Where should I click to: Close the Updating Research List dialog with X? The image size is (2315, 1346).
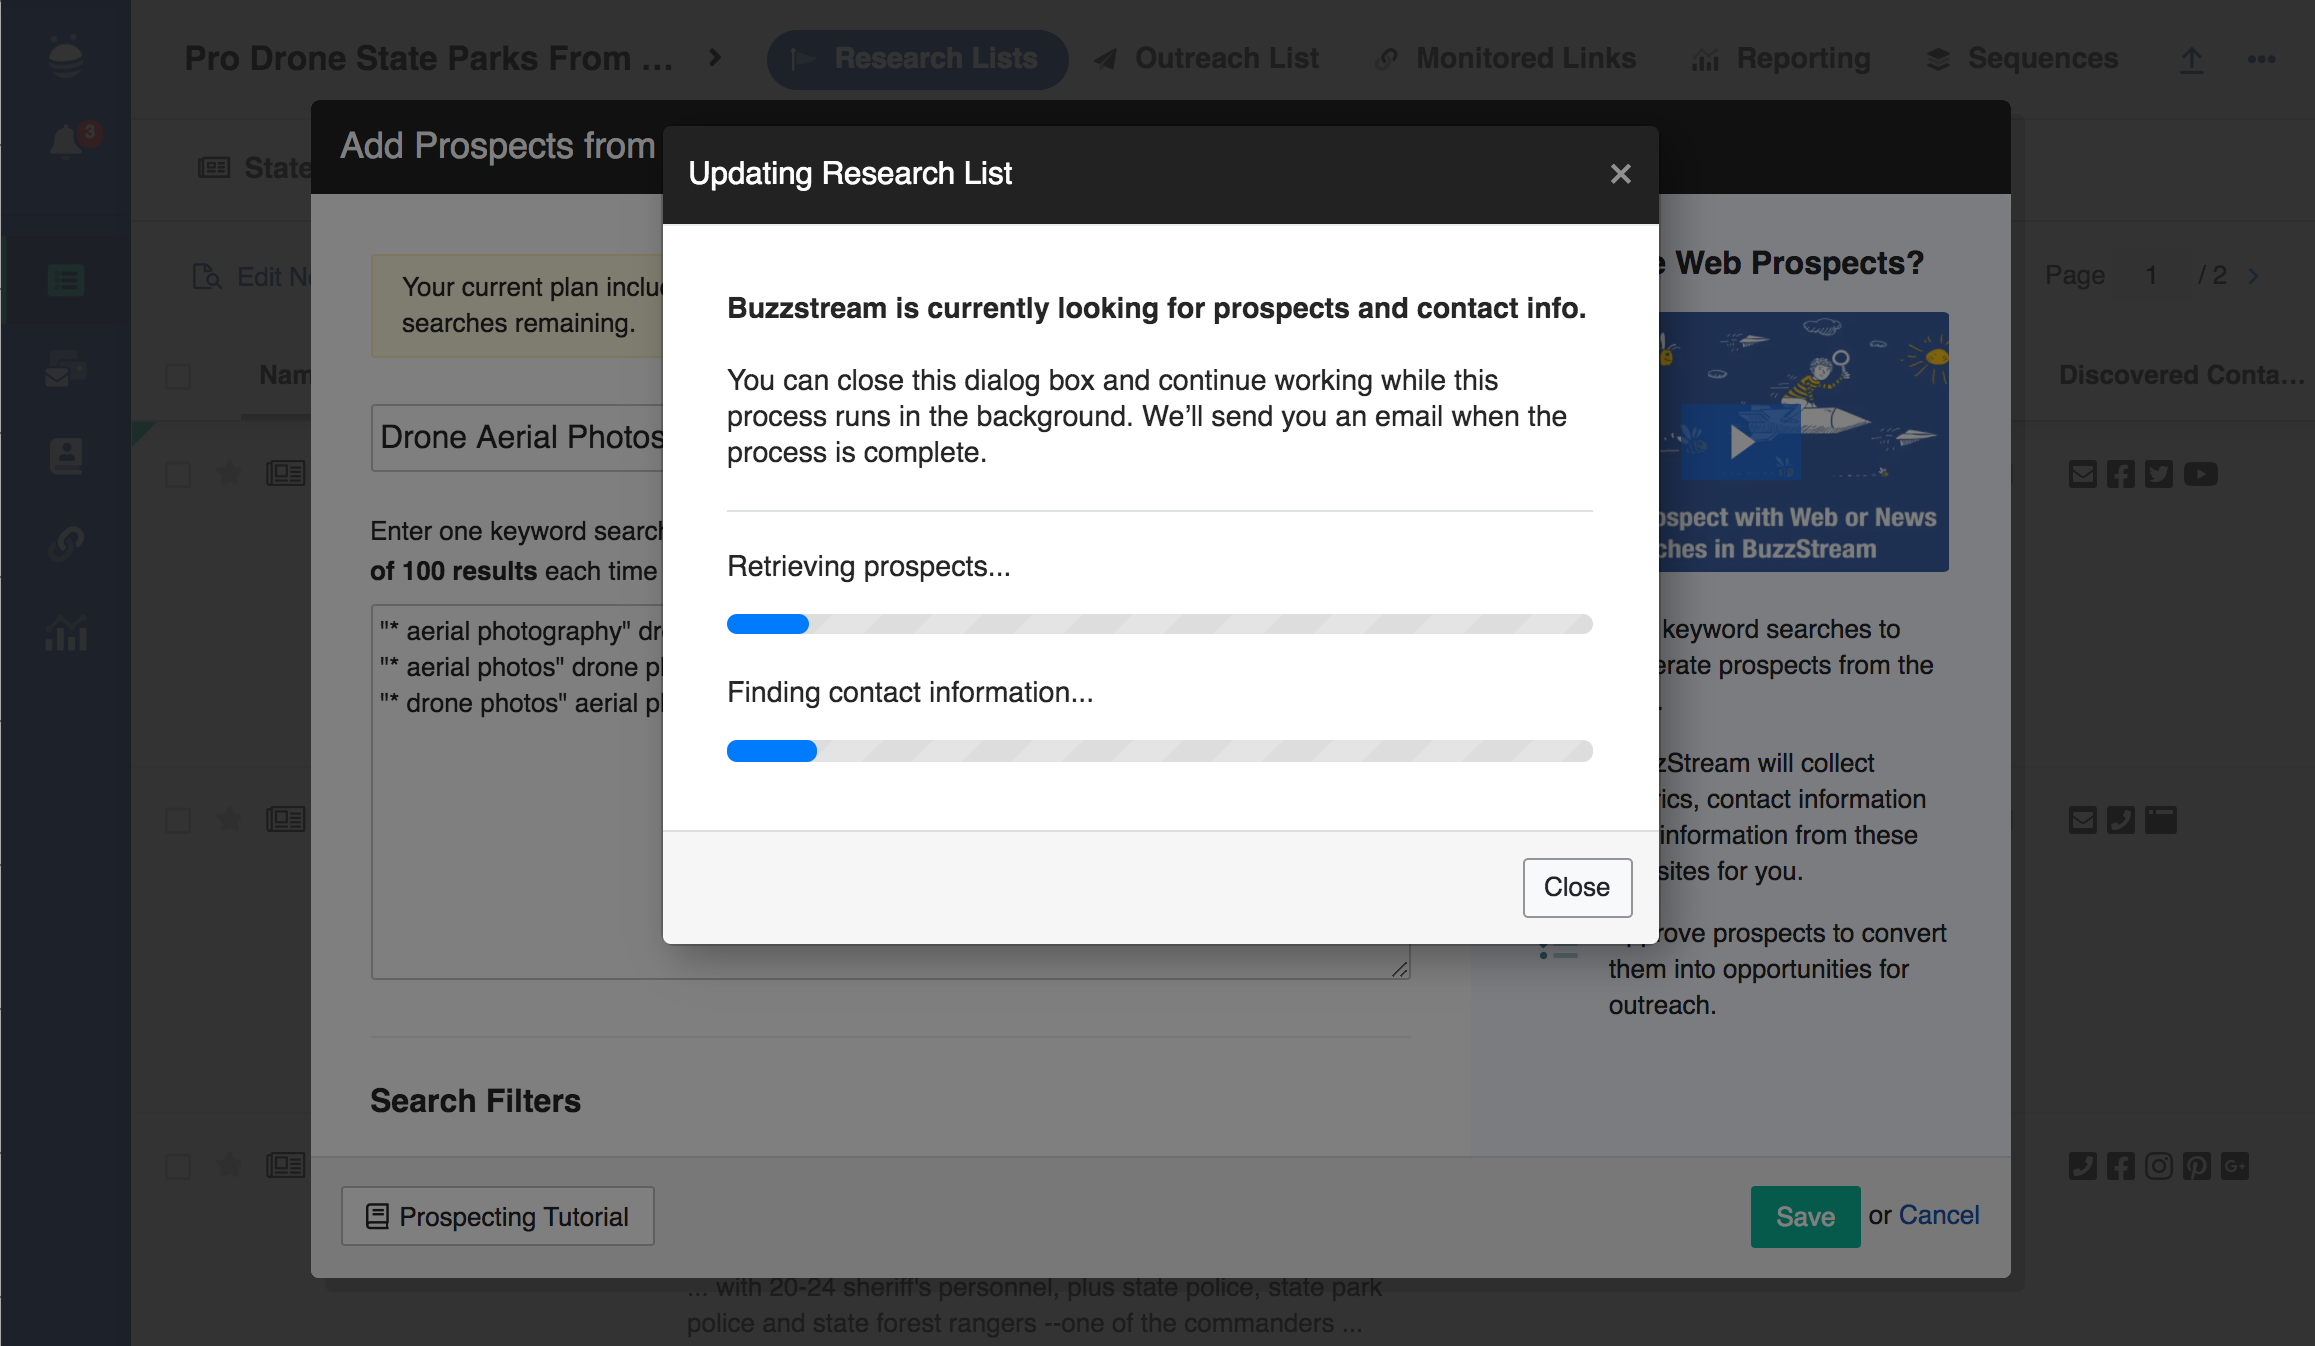tap(1620, 174)
